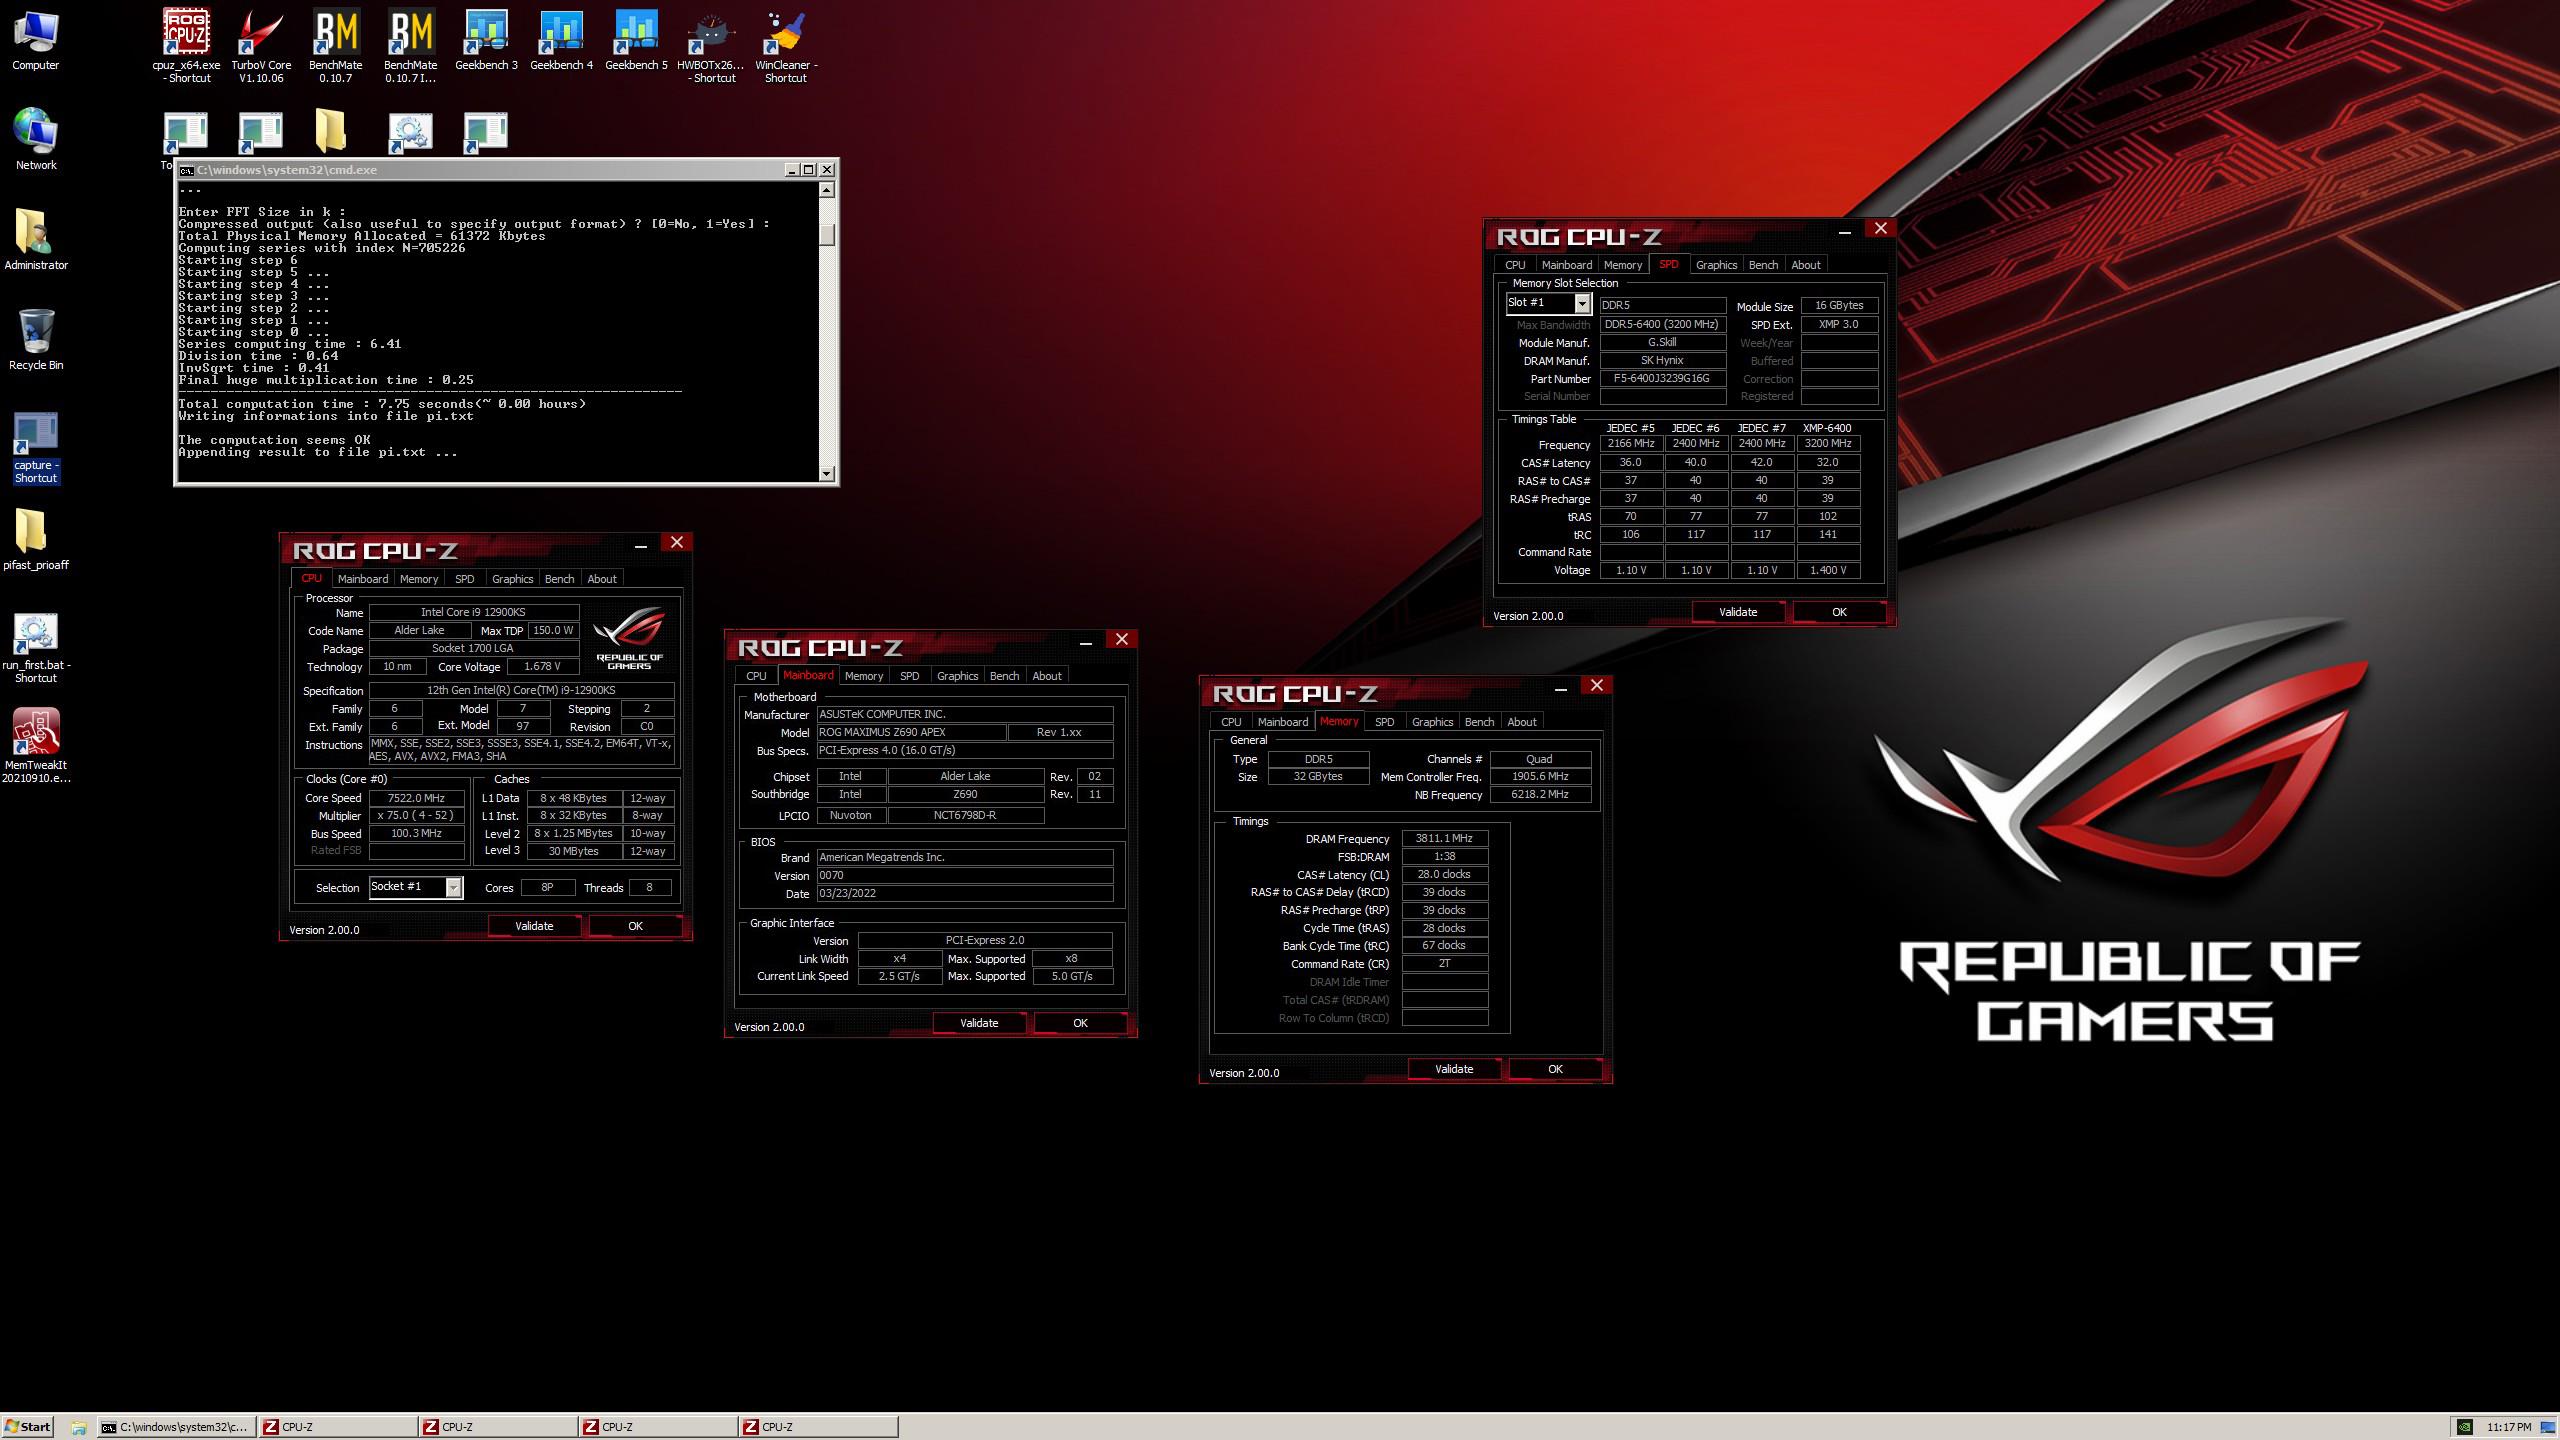Select the run_first.bat shortcut icon

click(35, 647)
